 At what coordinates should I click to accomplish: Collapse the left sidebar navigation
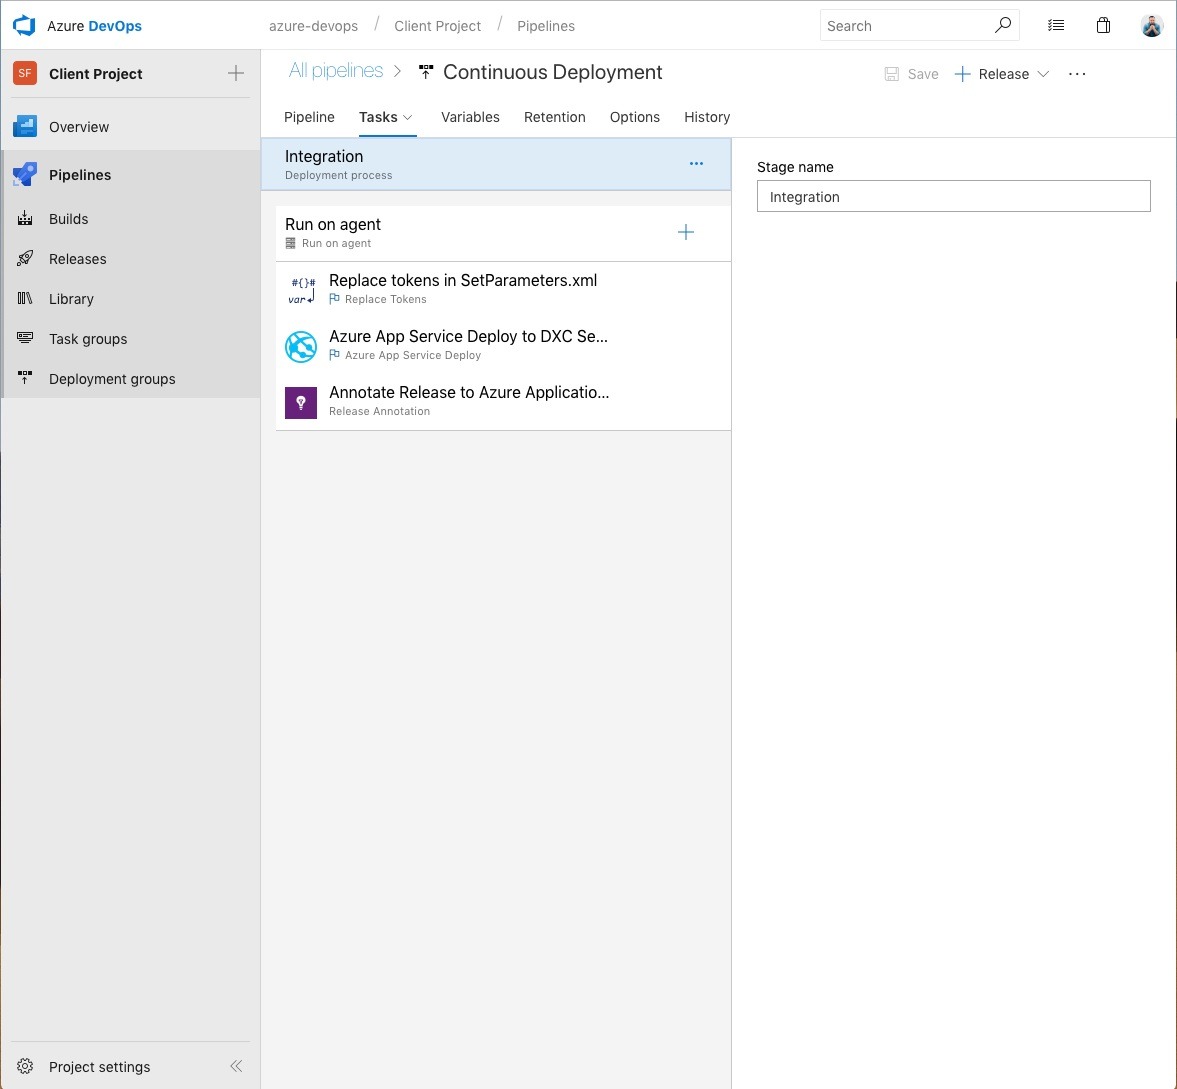coord(236,1067)
